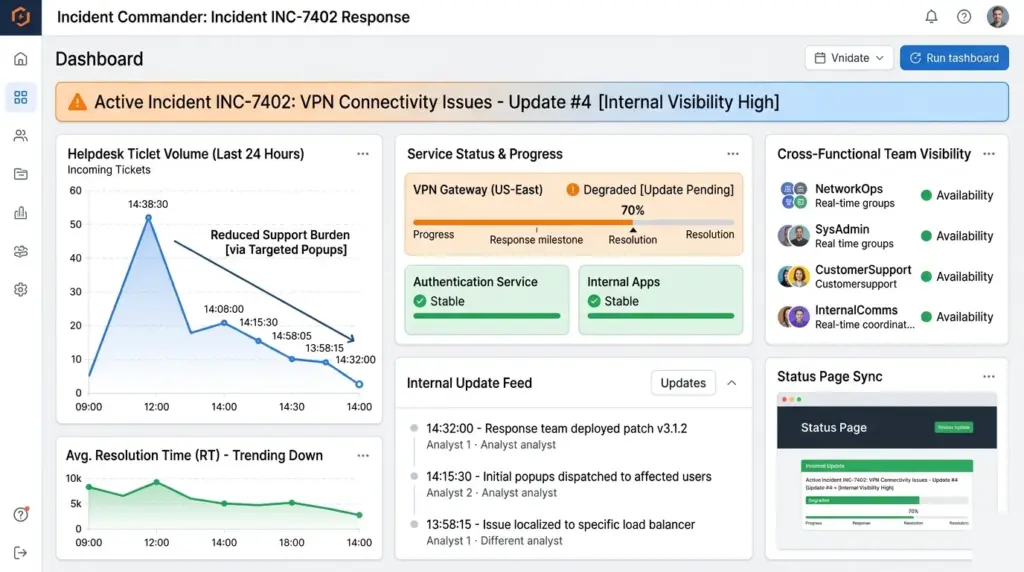Click the Run tashboard button
The image size is (1024, 572).
pos(953,58)
